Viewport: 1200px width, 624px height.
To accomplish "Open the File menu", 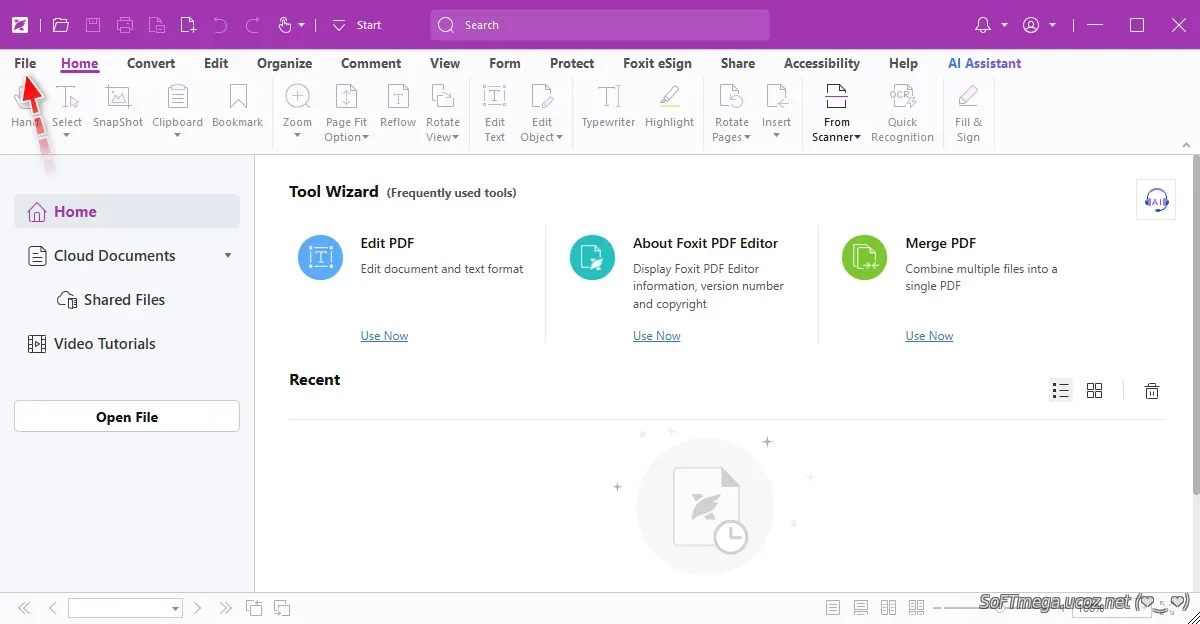I will 25,63.
